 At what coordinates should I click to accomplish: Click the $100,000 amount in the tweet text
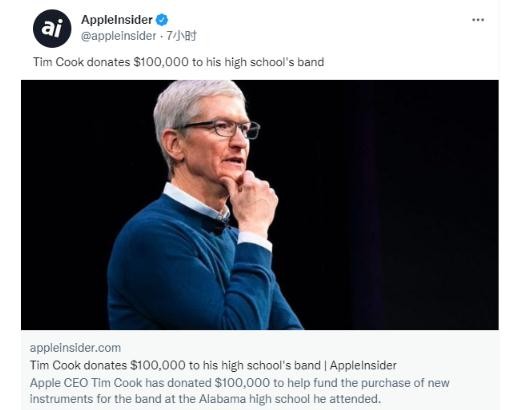pos(161,62)
